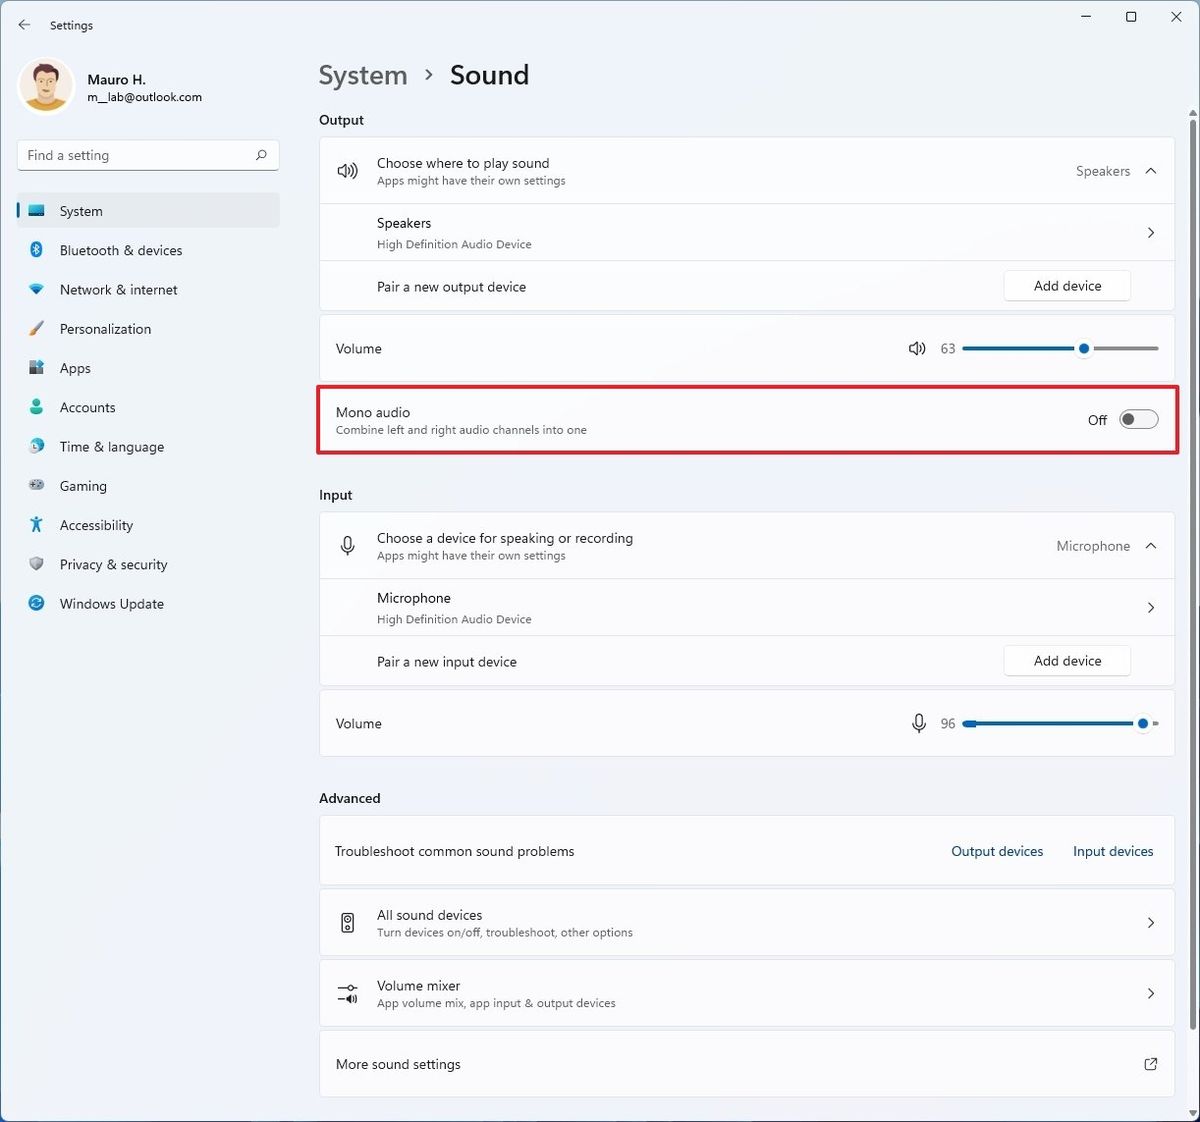Troubleshoot Input devices link

[x=1113, y=852]
